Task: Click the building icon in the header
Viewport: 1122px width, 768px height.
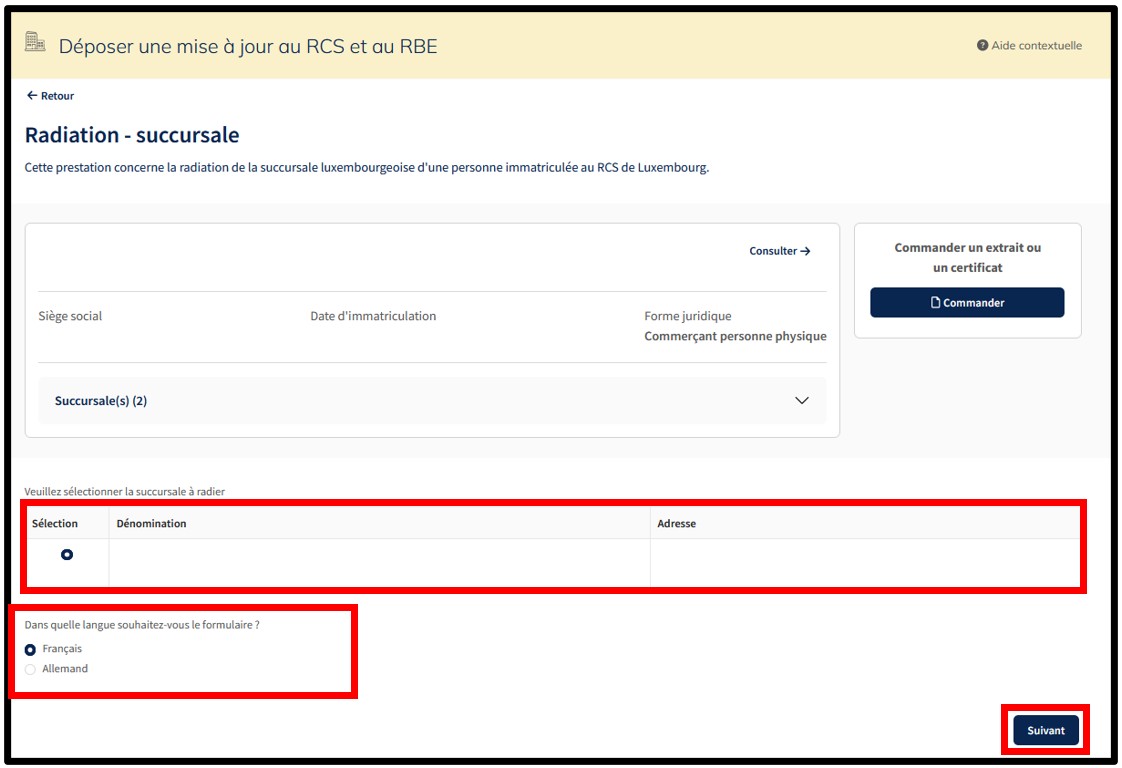Action: tap(35, 43)
